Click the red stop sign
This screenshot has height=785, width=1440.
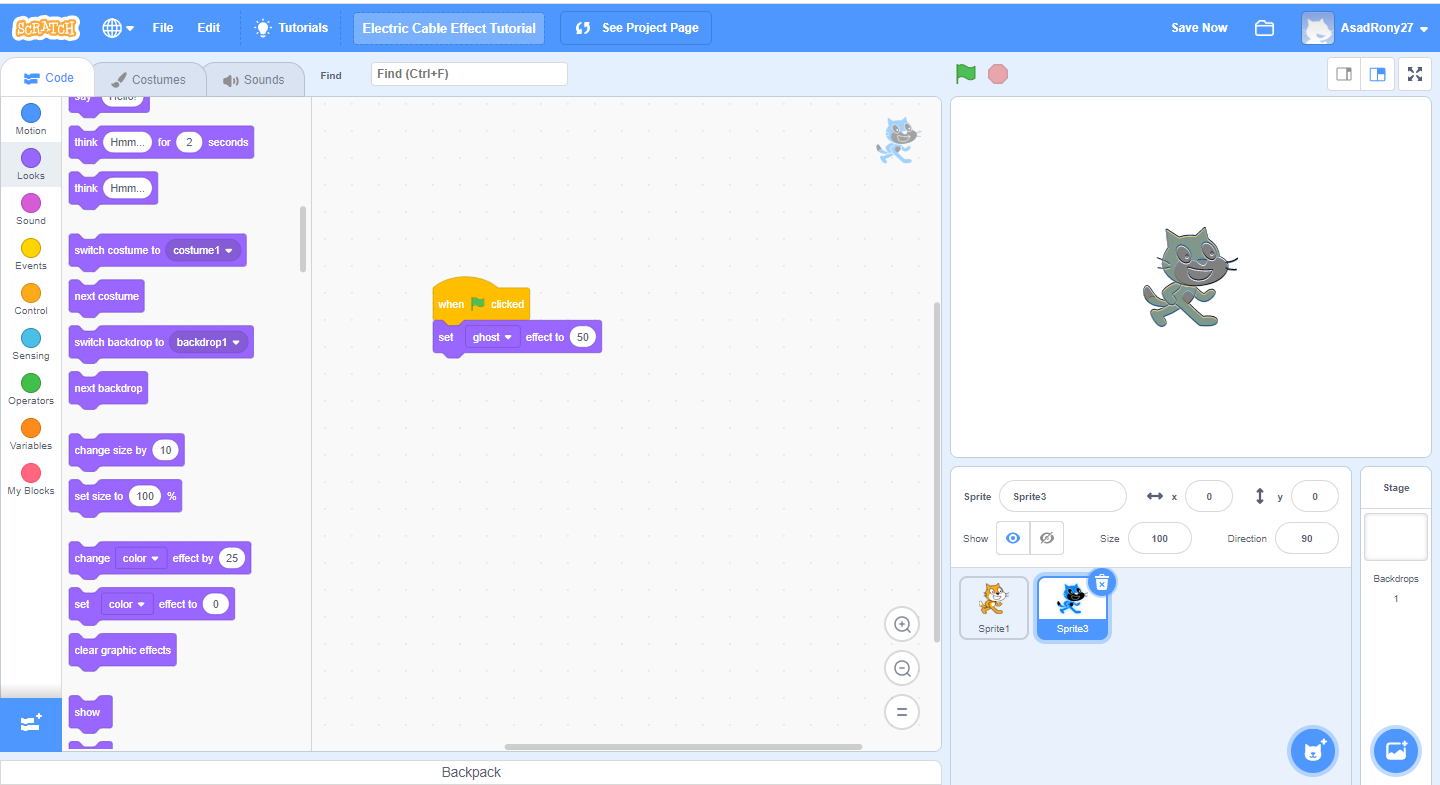[997, 73]
